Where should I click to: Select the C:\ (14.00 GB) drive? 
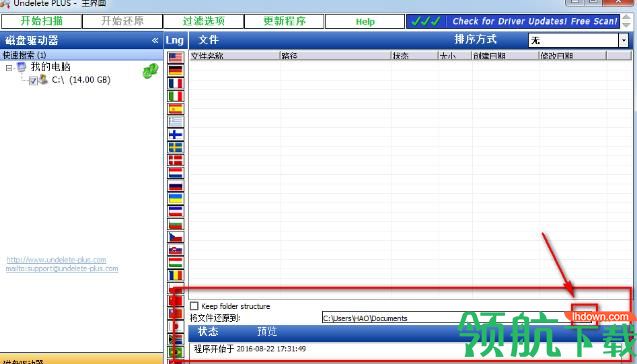tap(81, 80)
